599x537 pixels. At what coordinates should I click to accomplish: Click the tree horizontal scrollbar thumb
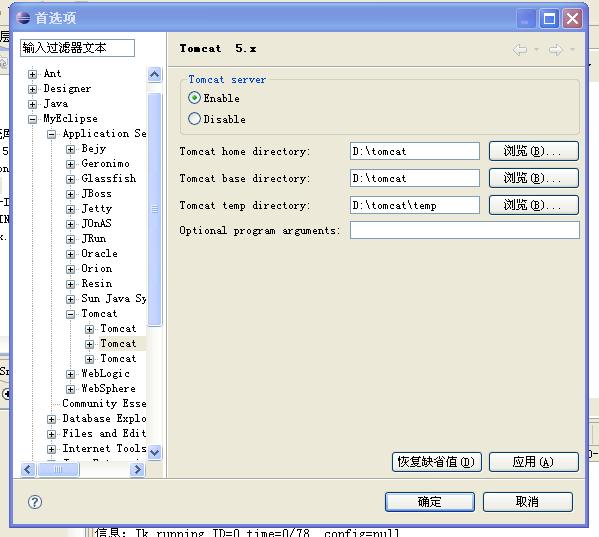pos(58,469)
